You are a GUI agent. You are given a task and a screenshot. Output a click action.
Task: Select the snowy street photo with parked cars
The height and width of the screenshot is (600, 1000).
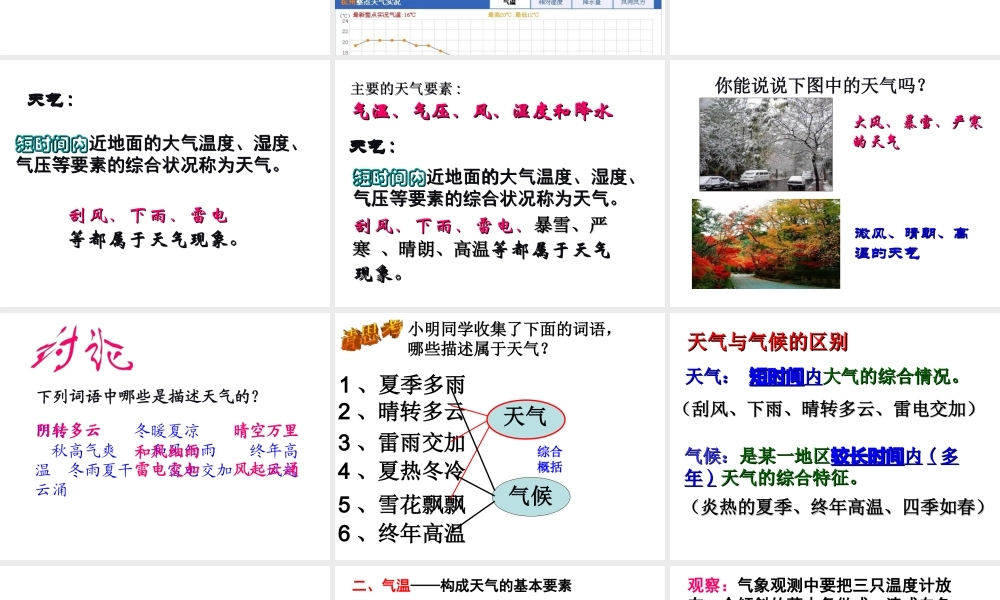click(766, 145)
